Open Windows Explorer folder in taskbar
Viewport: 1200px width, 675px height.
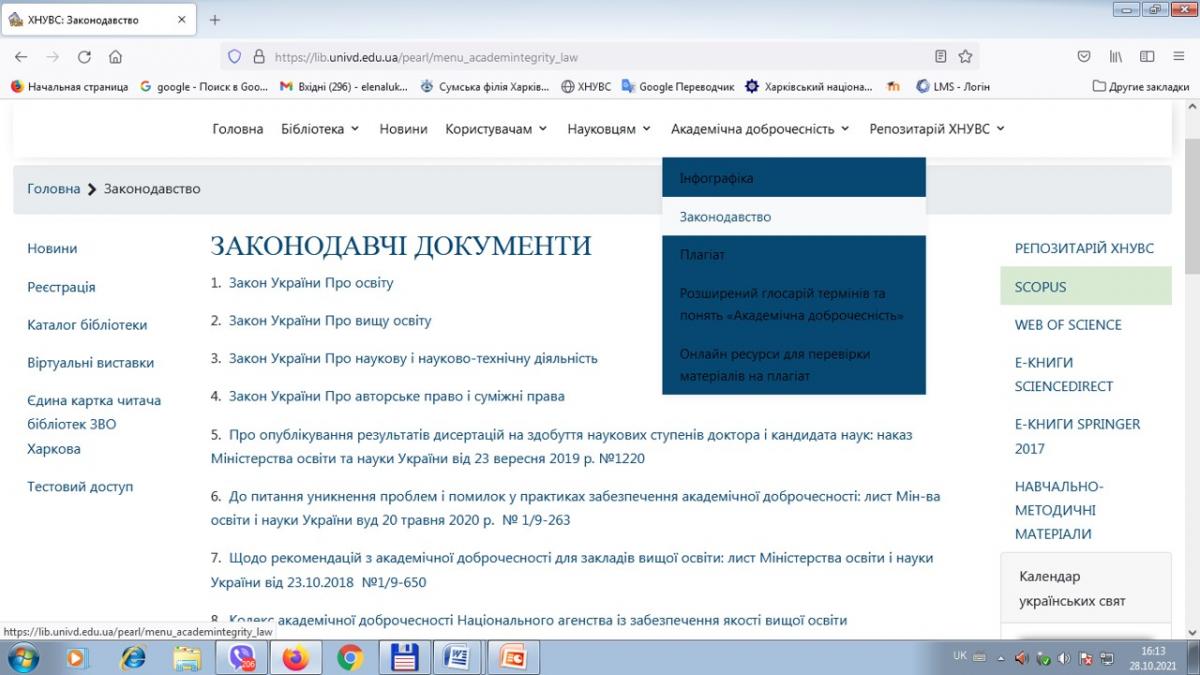tap(186, 657)
